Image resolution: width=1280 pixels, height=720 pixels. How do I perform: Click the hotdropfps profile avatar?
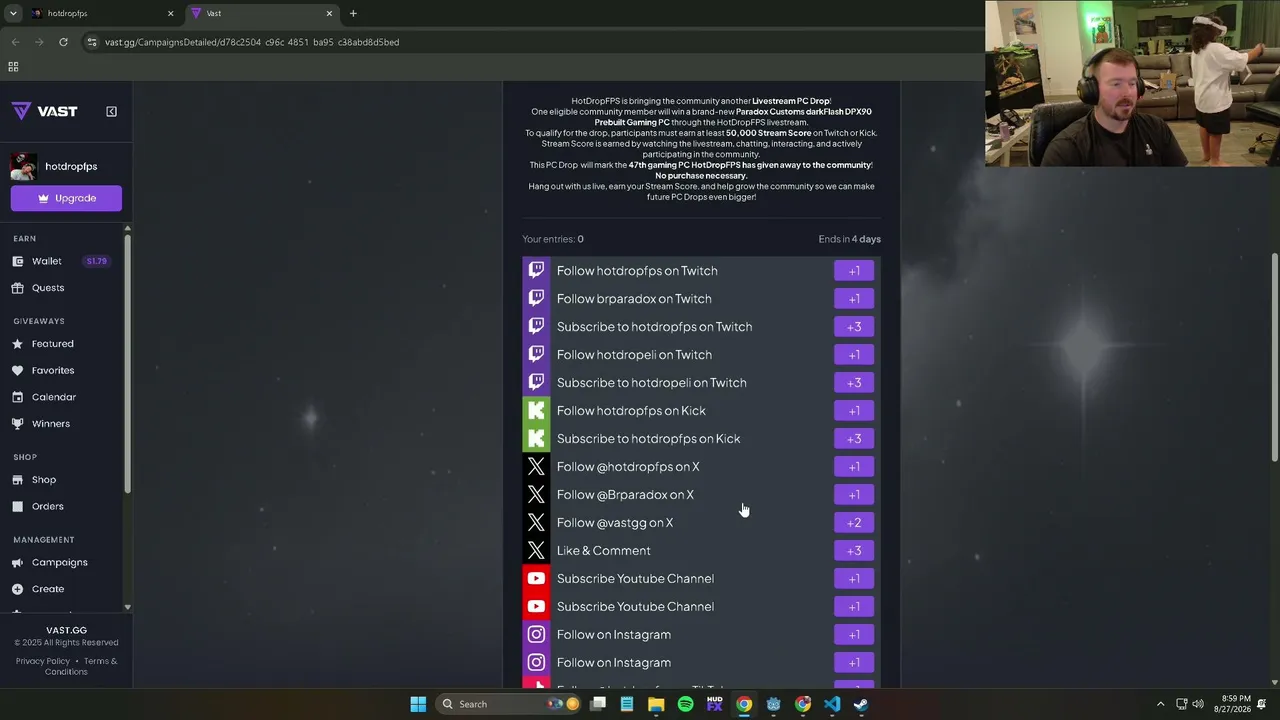click(24, 166)
